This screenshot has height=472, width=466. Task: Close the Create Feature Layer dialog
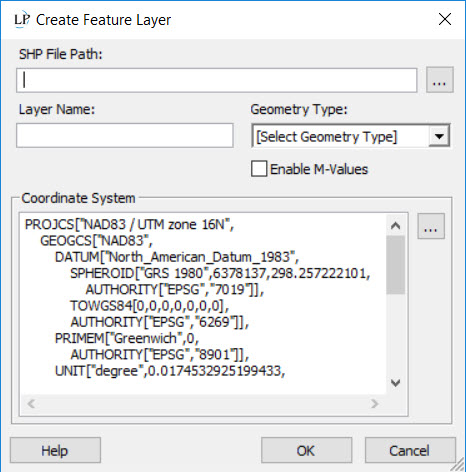click(x=445, y=19)
